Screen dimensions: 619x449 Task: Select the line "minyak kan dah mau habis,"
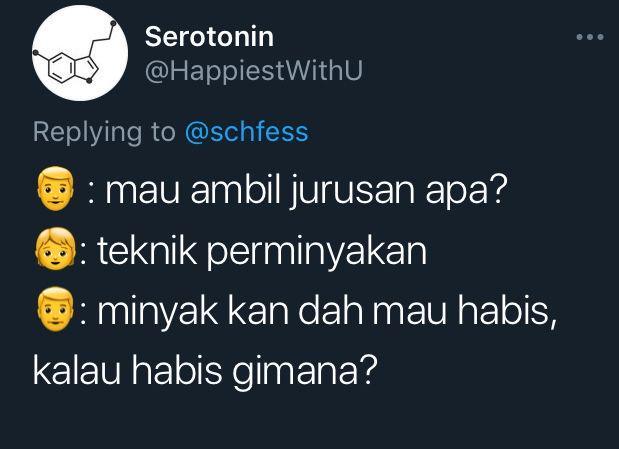(327, 312)
